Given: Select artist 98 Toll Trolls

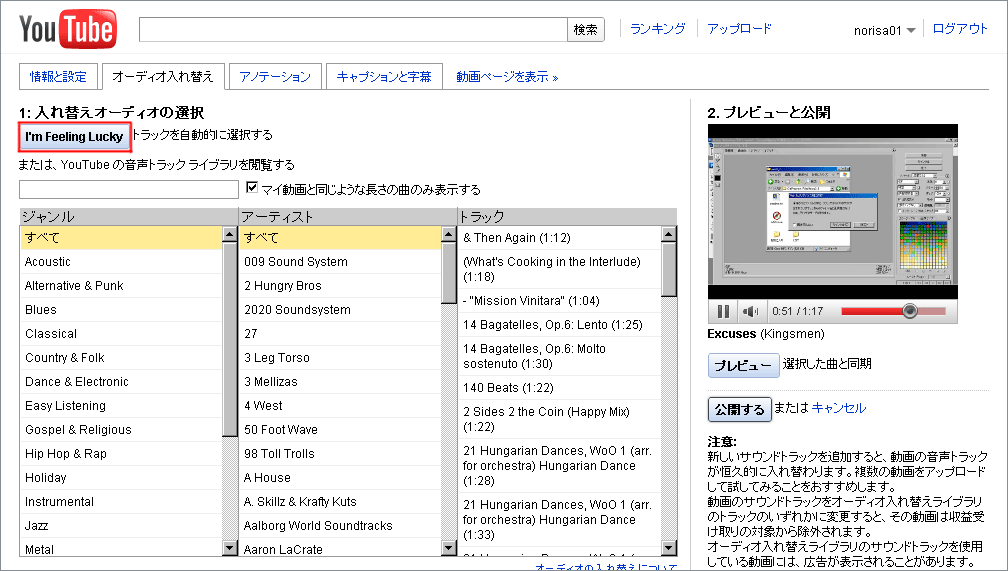Looking at the screenshot, I should tap(340, 453).
